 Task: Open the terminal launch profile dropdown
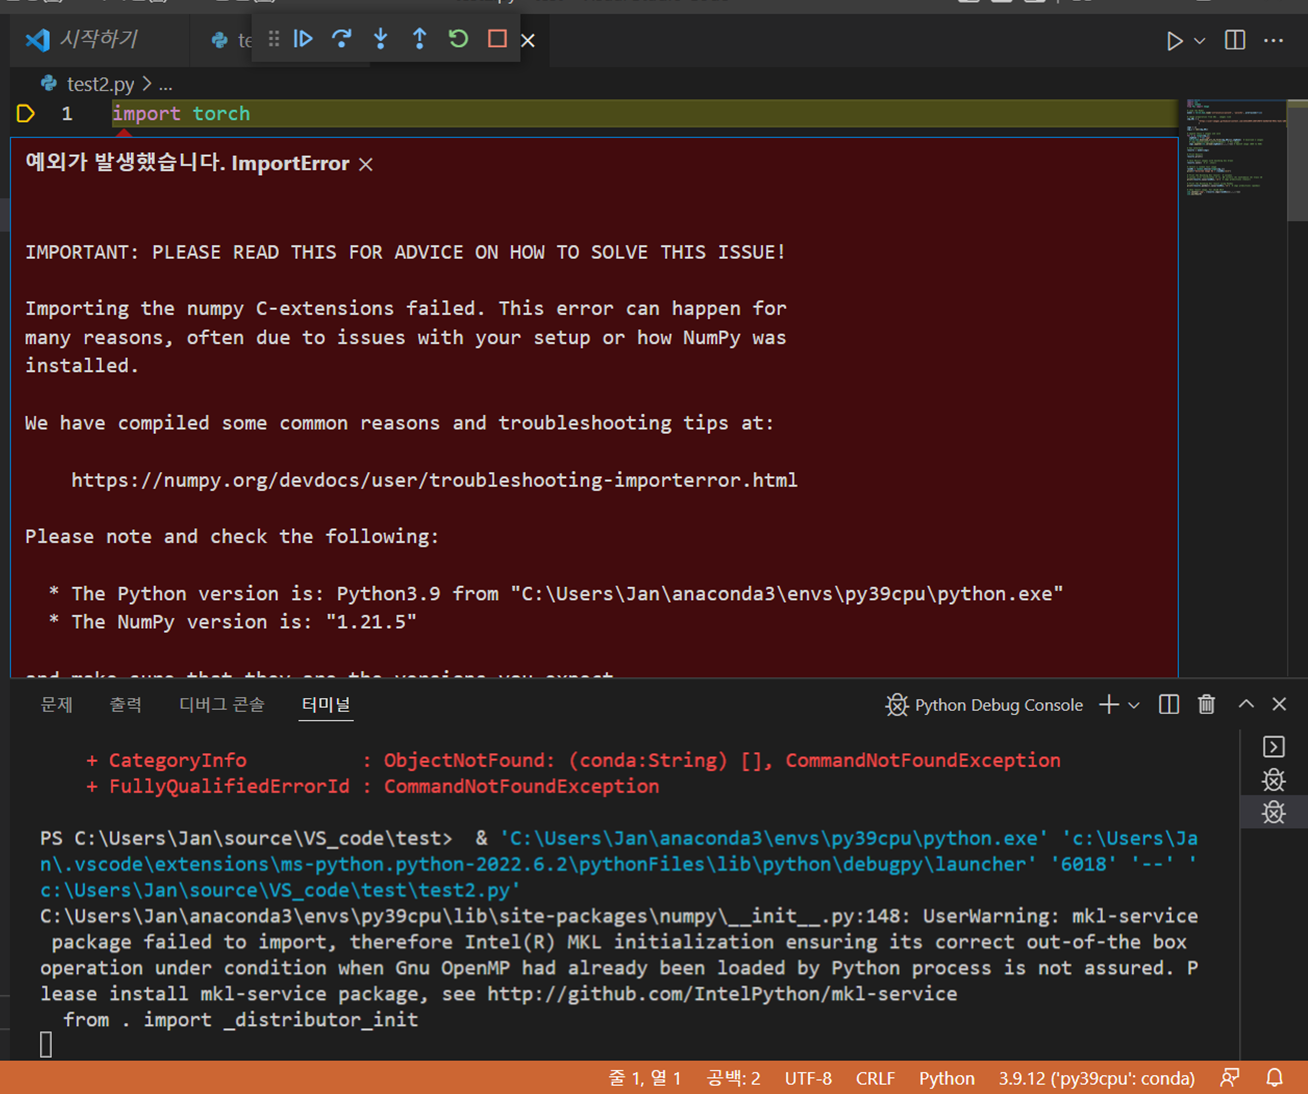point(1134,705)
